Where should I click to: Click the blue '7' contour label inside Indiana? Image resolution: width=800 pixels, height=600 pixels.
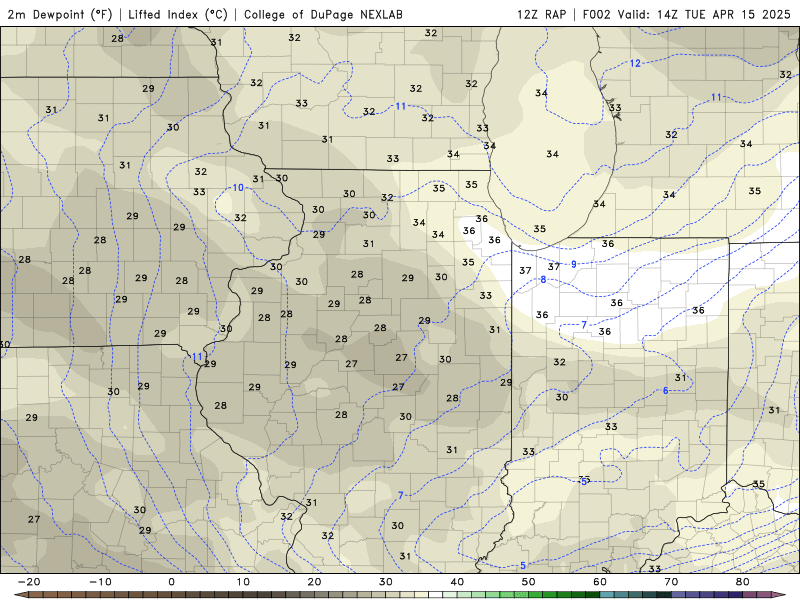[584, 324]
